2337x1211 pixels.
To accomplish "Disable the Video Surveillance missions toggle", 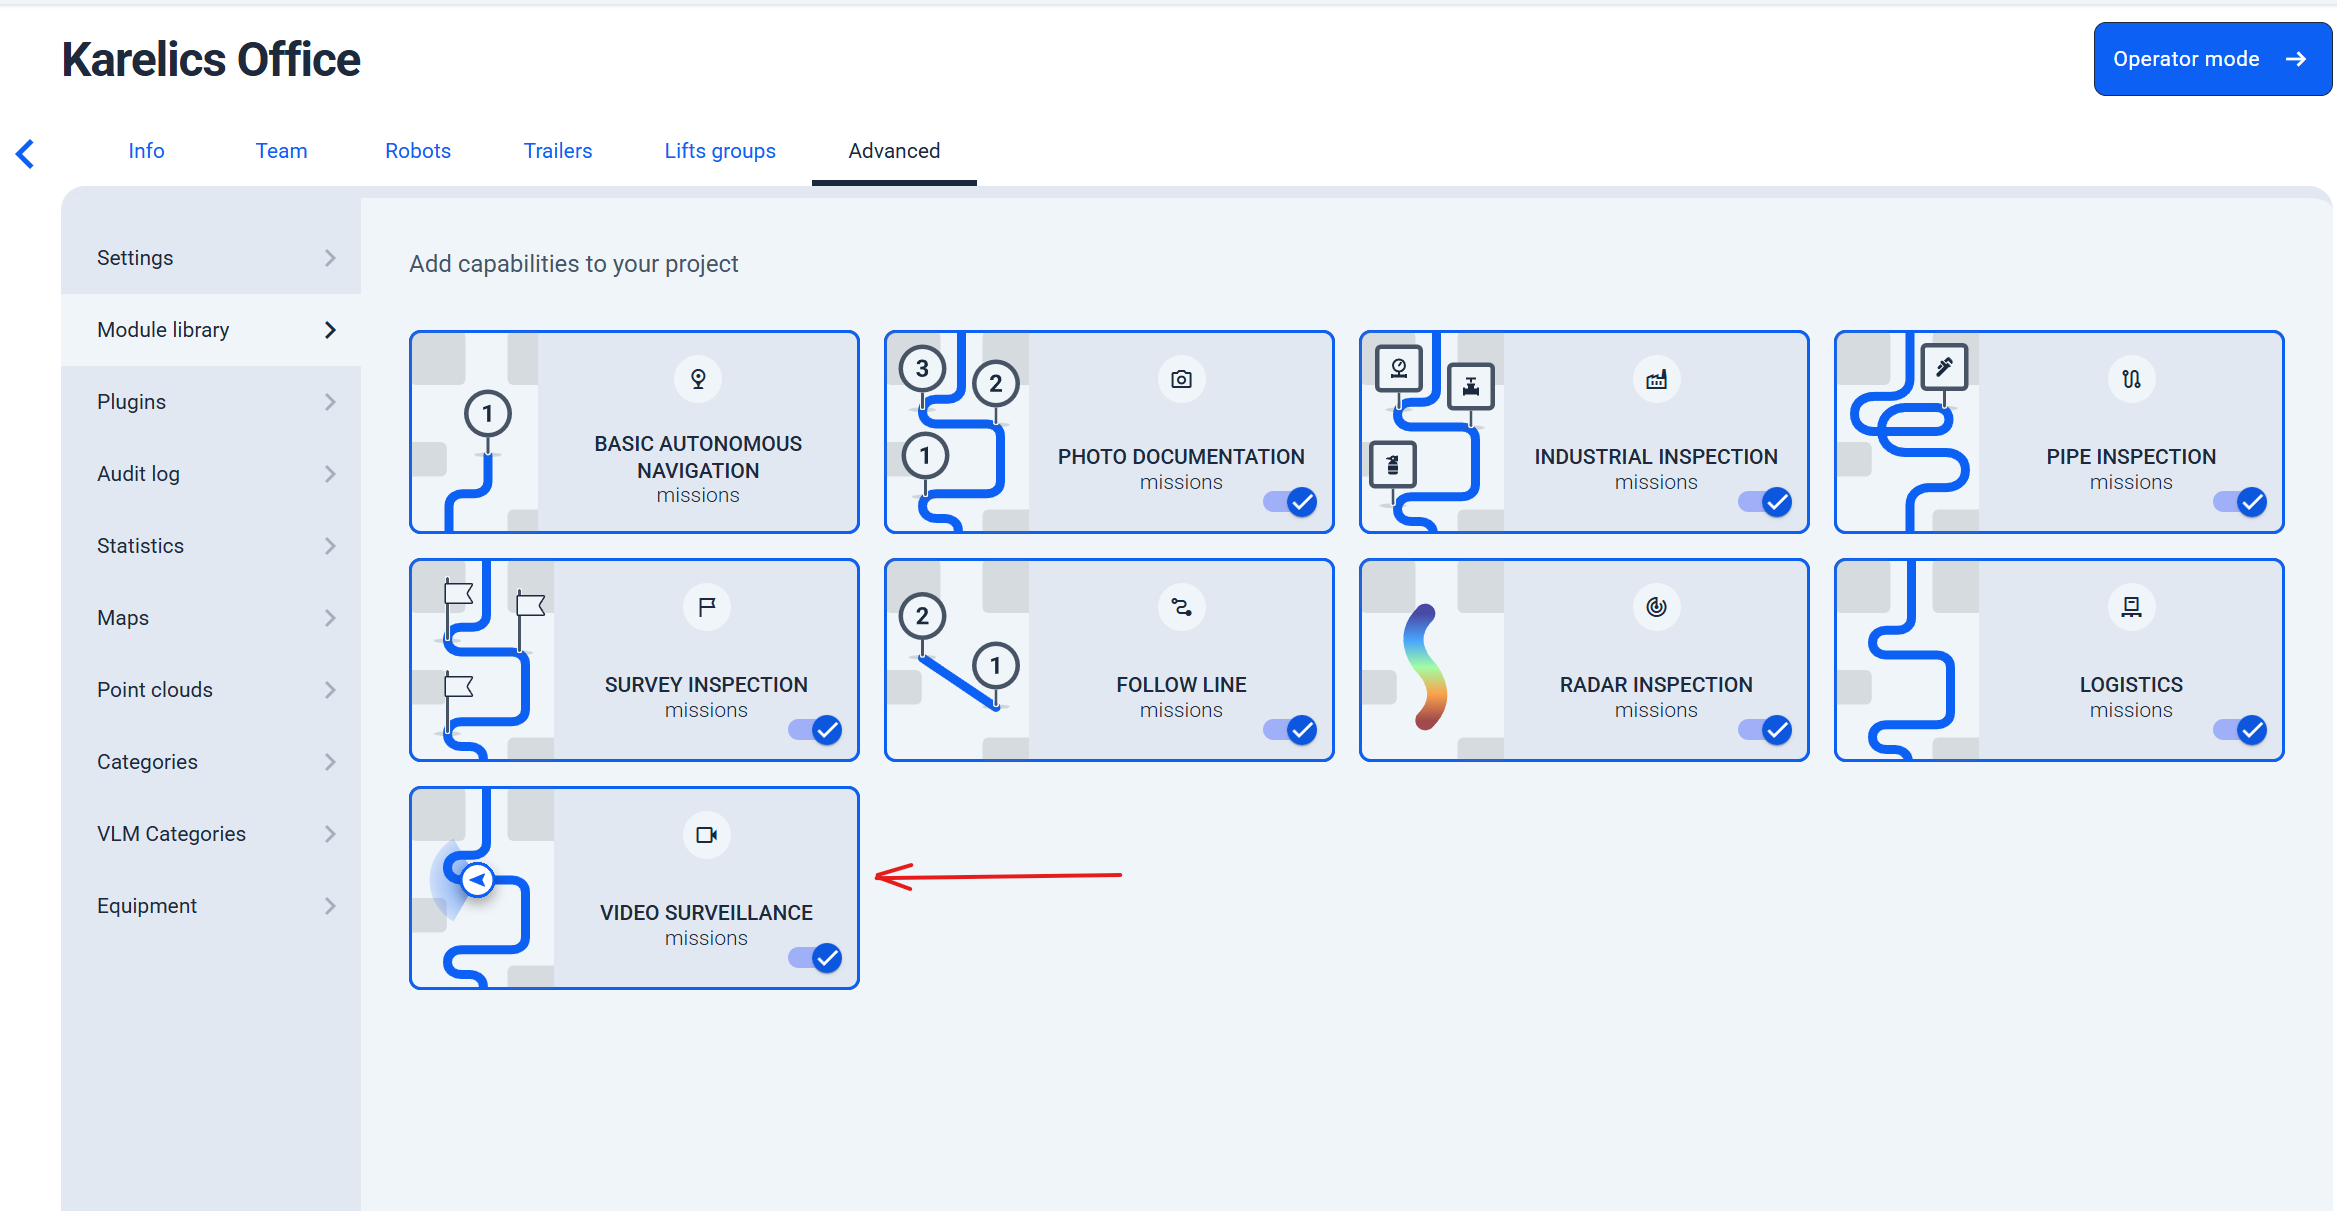I will pos(815,958).
